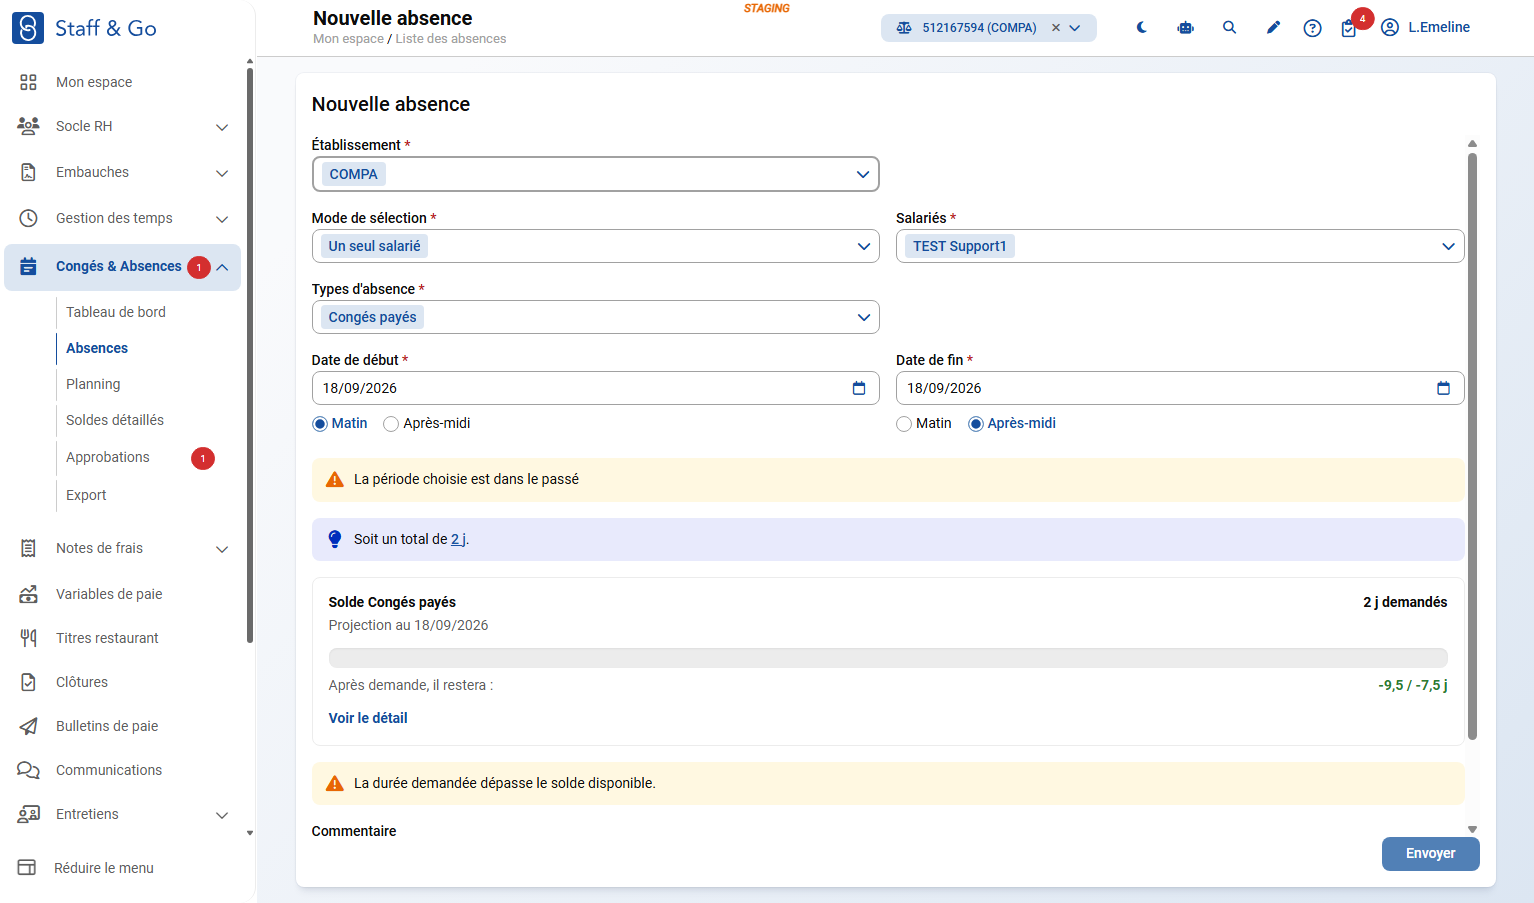Click the Titres restaurant fork icon
The width and height of the screenshot is (1534, 903).
coord(28,638)
